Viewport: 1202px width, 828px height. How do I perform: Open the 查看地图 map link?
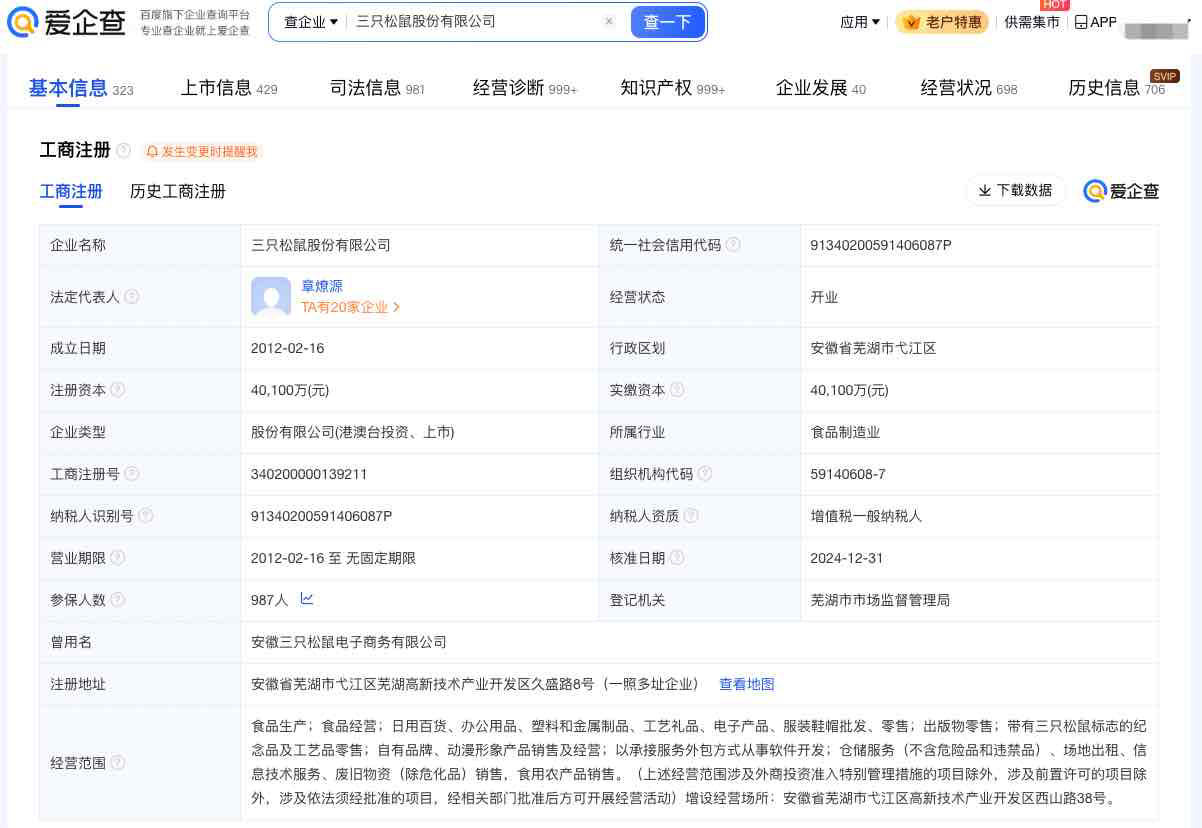click(x=747, y=684)
